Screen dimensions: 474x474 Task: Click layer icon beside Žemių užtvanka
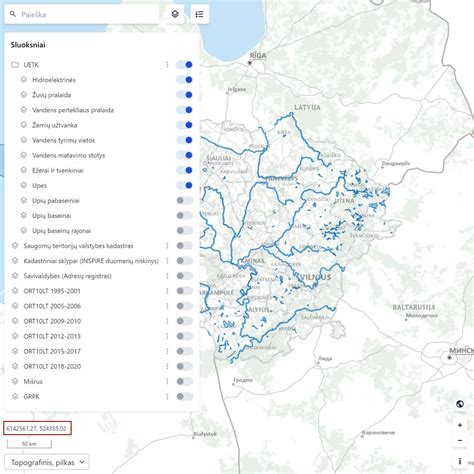(24, 125)
